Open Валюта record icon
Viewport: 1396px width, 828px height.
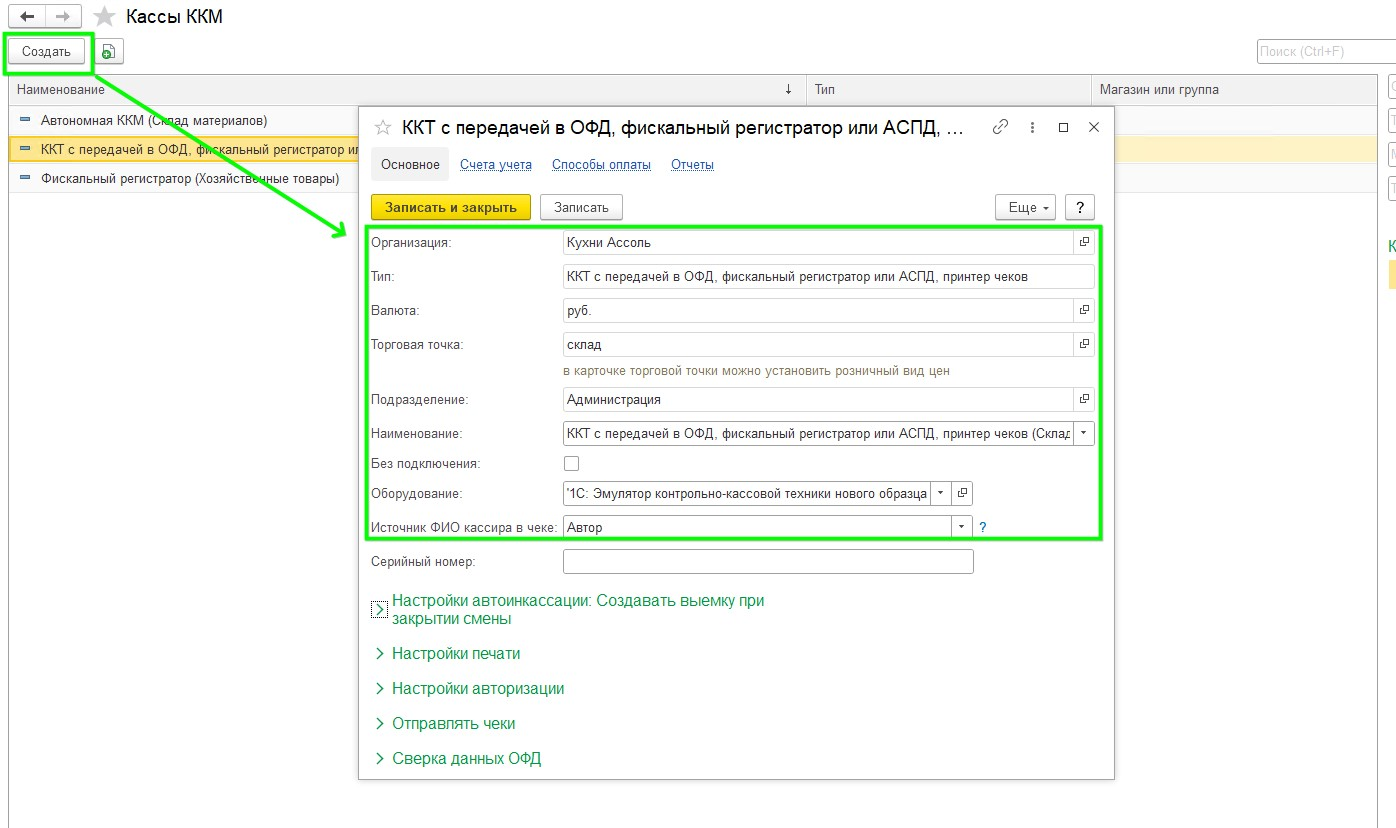tap(1084, 311)
